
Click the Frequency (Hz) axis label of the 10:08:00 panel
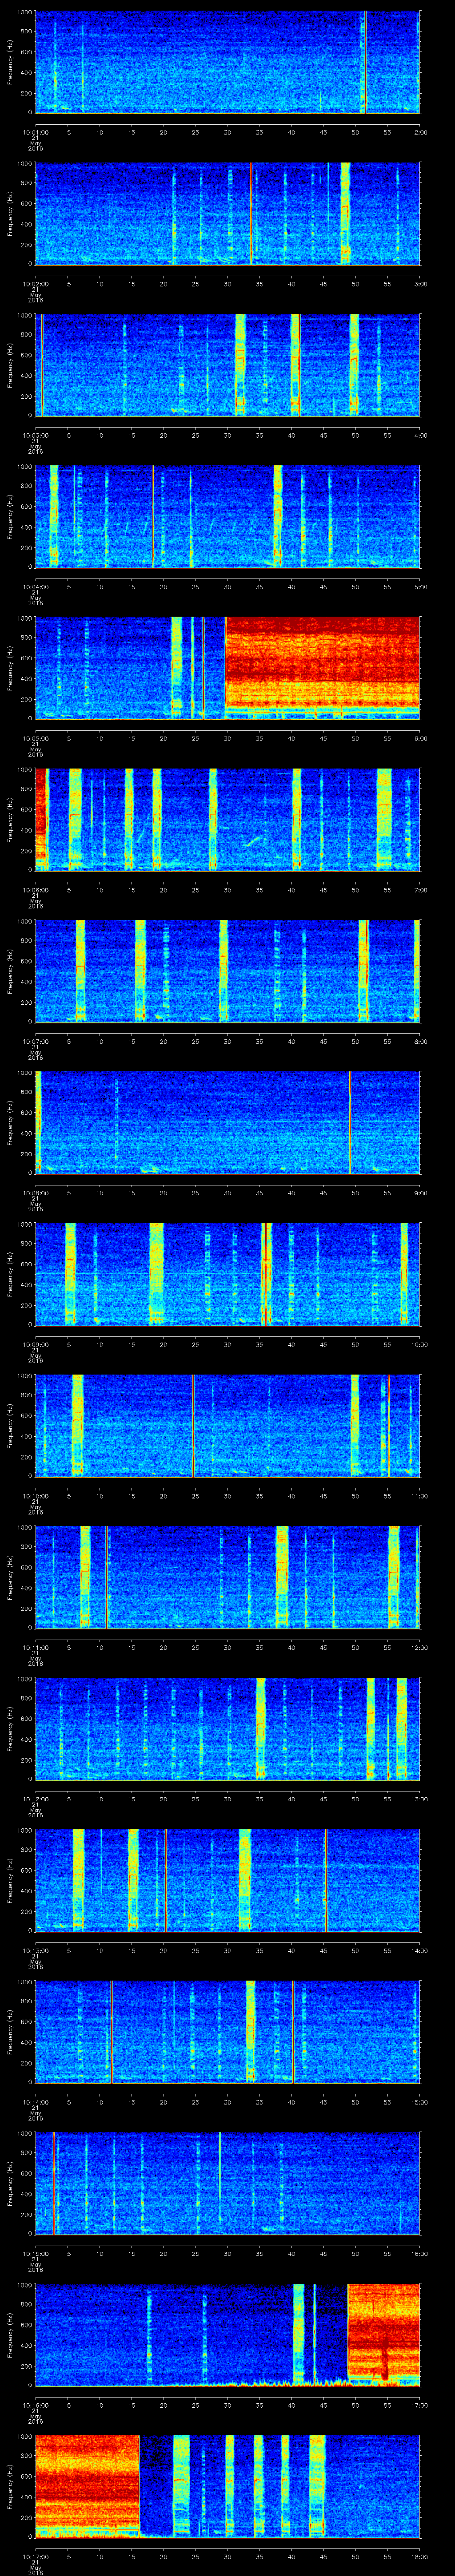(x=10, y=1122)
